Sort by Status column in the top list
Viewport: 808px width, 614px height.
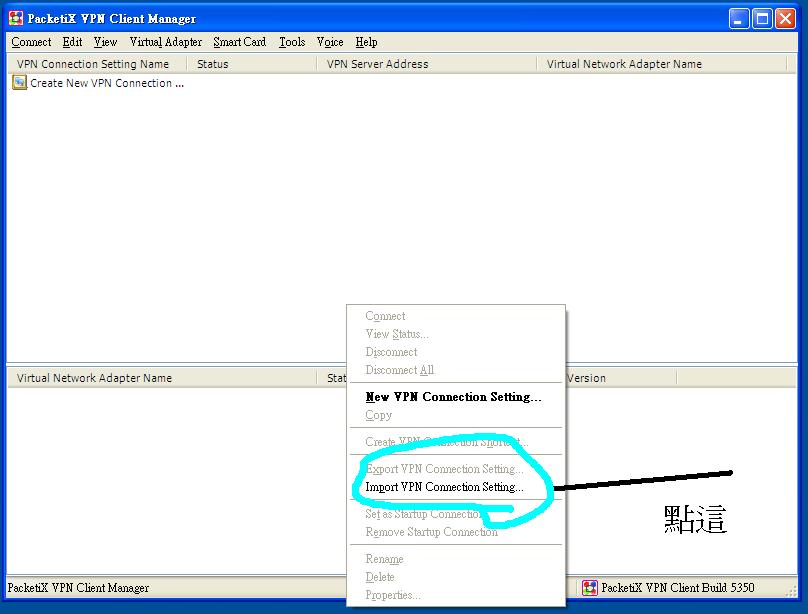pos(251,64)
